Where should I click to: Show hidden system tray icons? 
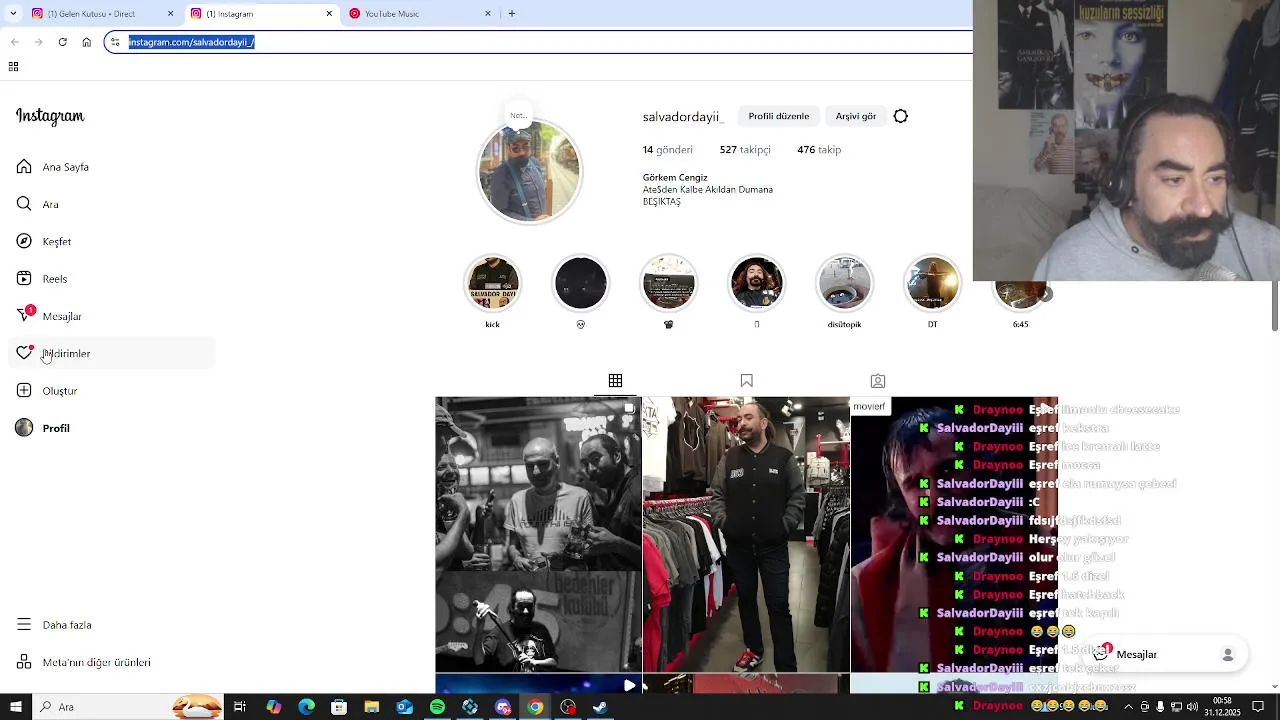pyautogui.click(x=1129, y=707)
